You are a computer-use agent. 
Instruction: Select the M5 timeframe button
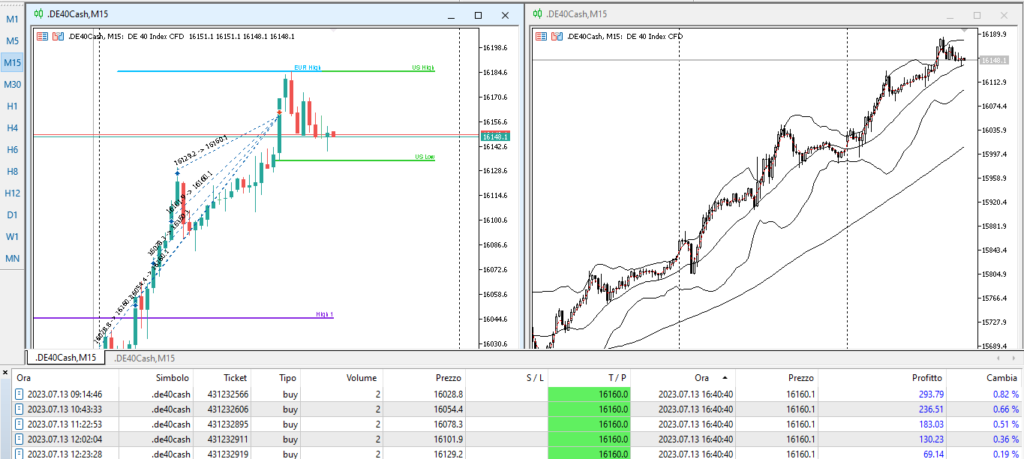click(x=12, y=40)
